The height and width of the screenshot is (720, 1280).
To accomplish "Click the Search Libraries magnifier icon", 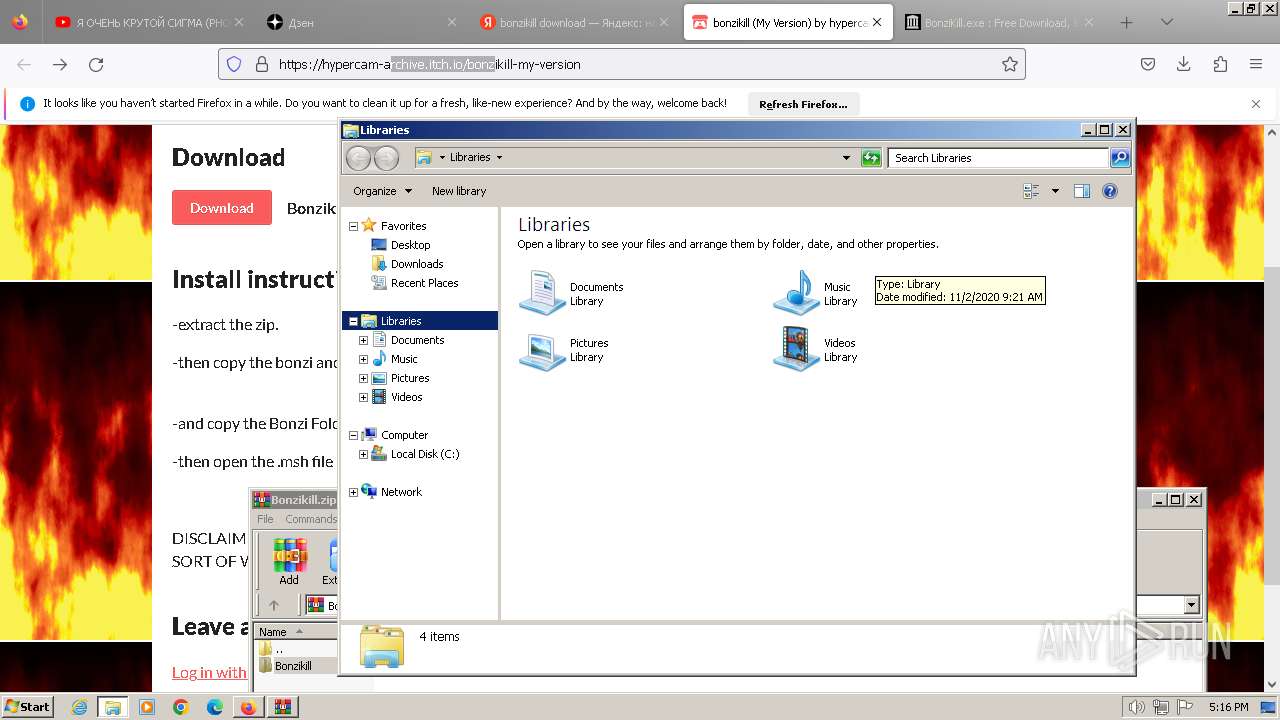I will tap(1120, 158).
